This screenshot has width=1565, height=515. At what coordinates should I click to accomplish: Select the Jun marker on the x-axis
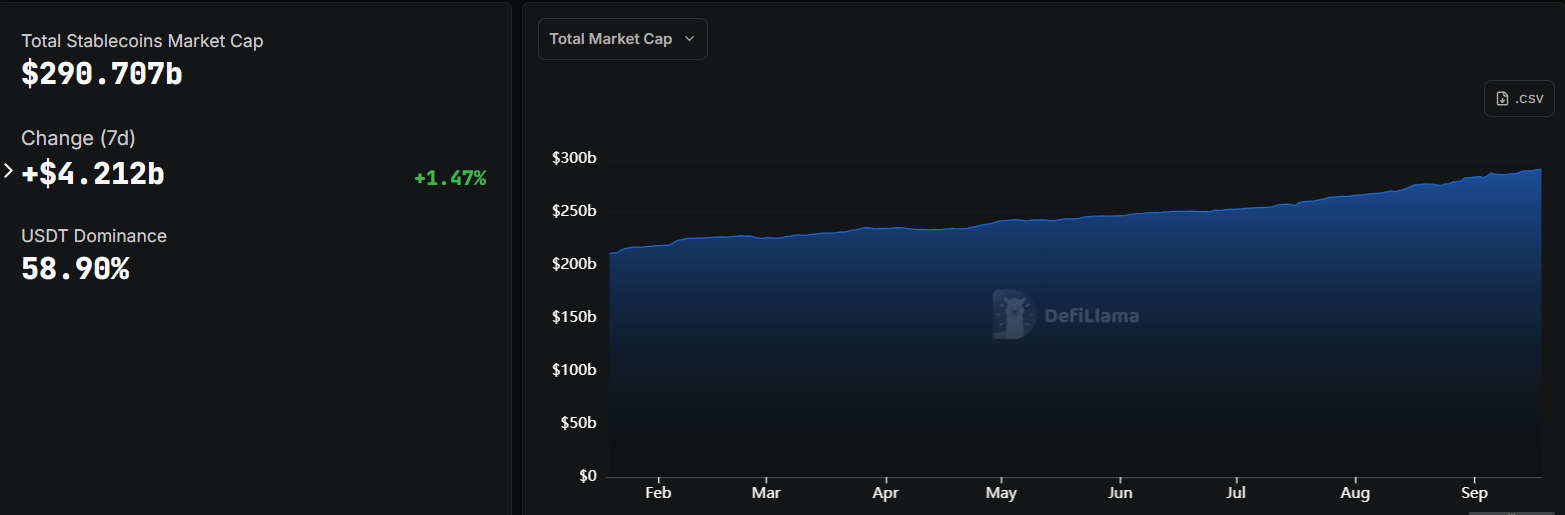(1120, 493)
